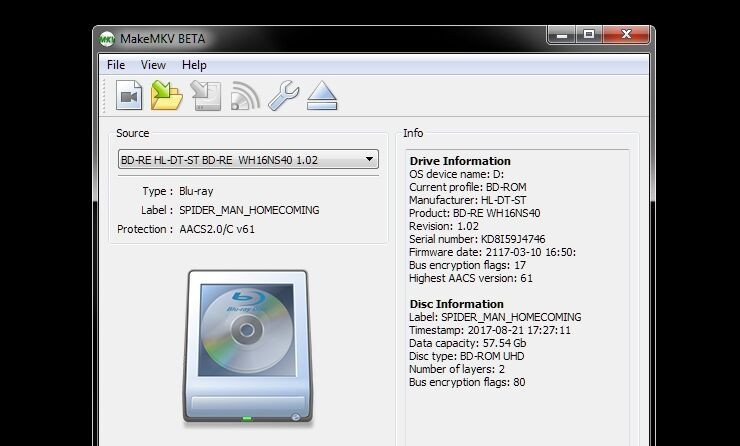Click the MakeMKV title bar logo icon
Screen dimensions: 740x446
(107, 39)
